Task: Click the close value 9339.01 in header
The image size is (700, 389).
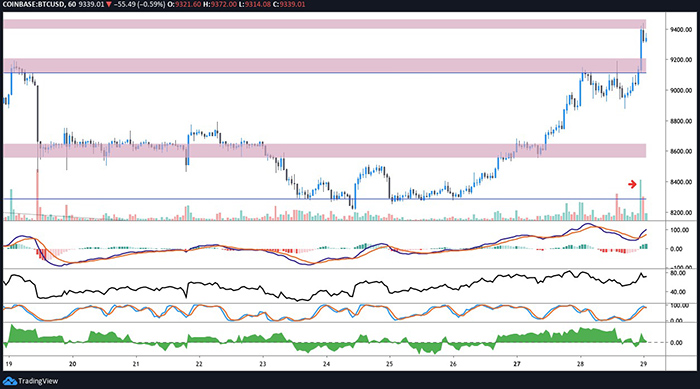Action: coord(292,4)
